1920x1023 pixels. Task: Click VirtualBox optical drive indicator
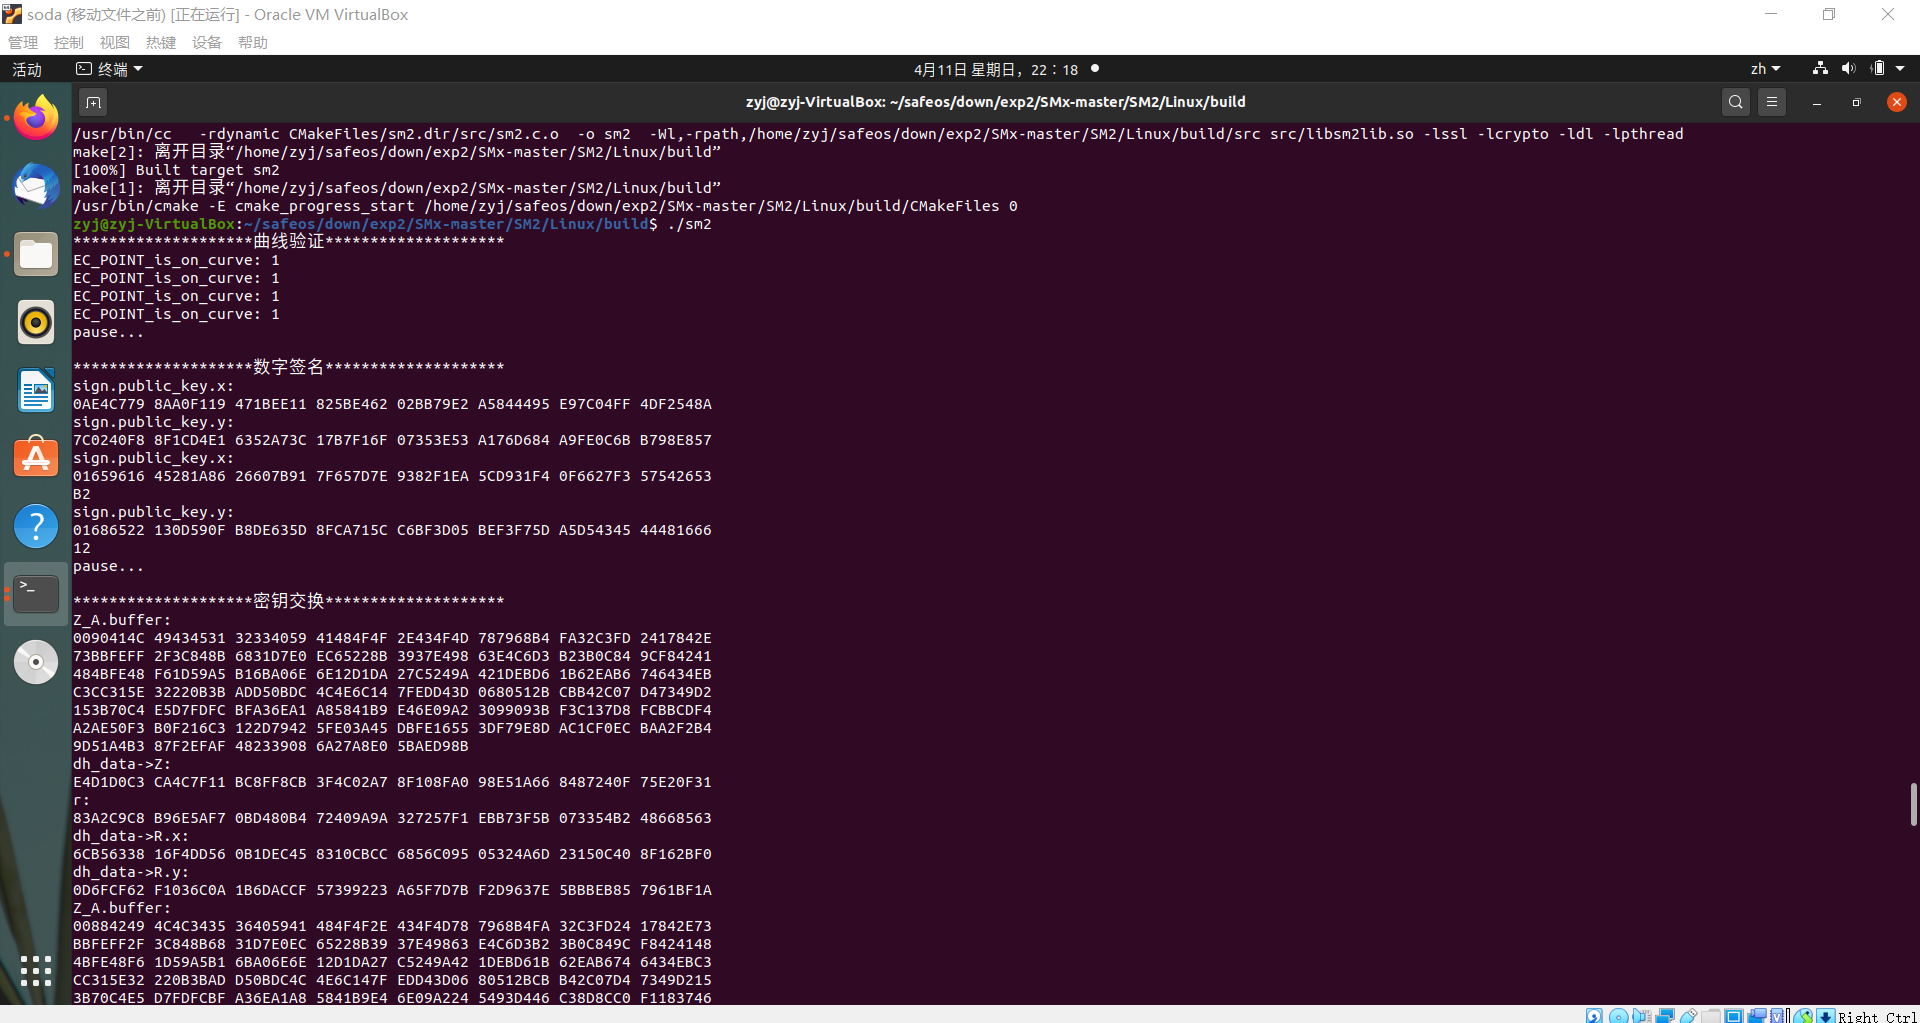(1619, 1015)
